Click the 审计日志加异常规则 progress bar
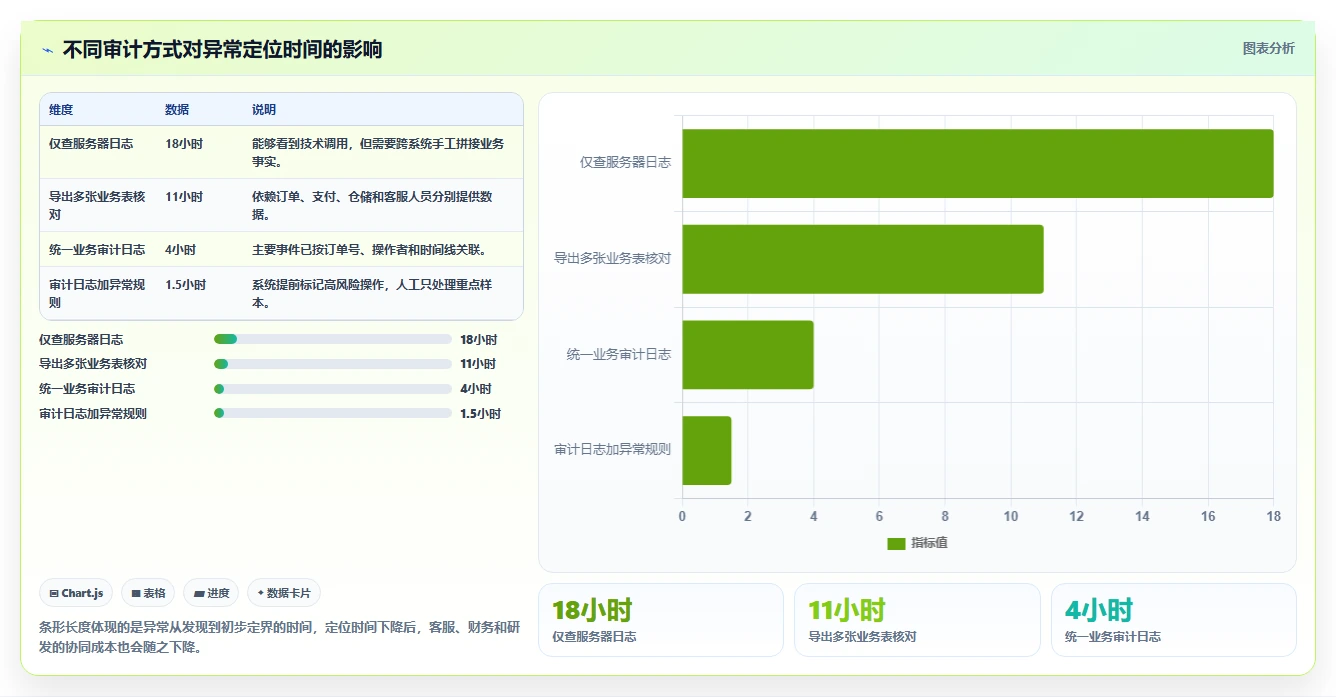The image size is (1336, 697). coord(333,413)
